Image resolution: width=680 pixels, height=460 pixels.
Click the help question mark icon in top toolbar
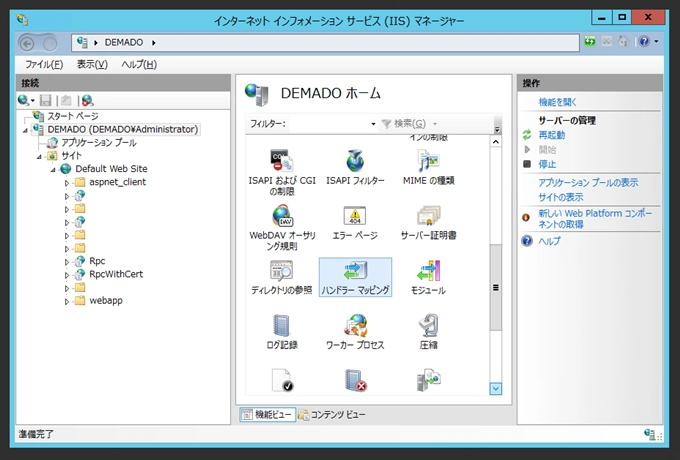coord(644,42)
